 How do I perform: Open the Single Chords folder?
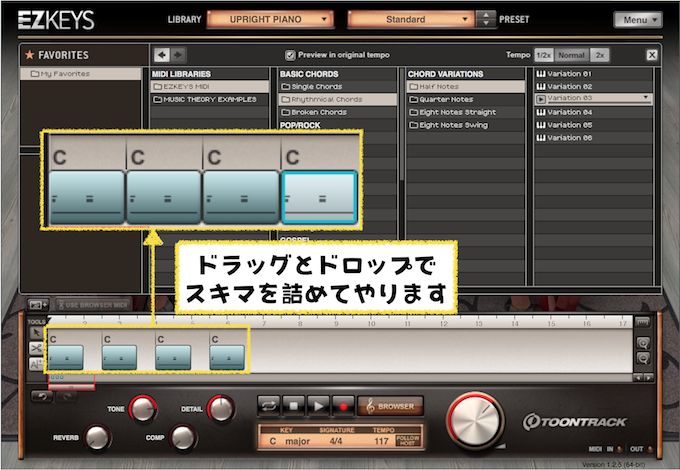pyautogui.click(x=337, y=86)
